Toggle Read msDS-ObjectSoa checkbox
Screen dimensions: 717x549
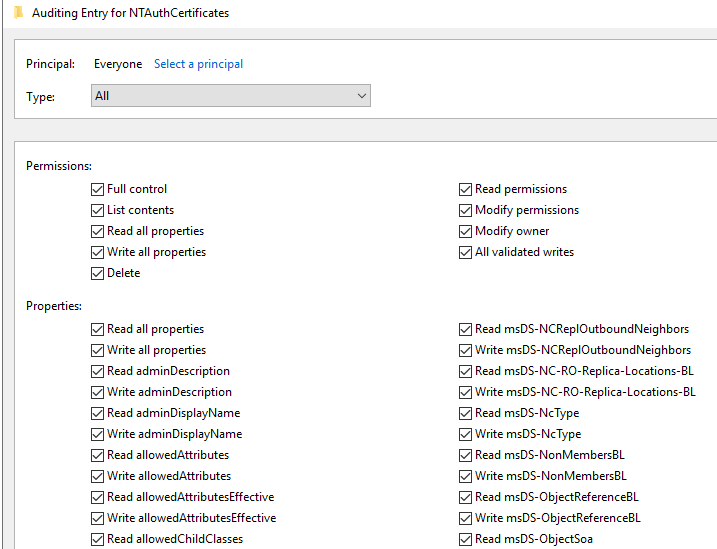pos(465,539)
